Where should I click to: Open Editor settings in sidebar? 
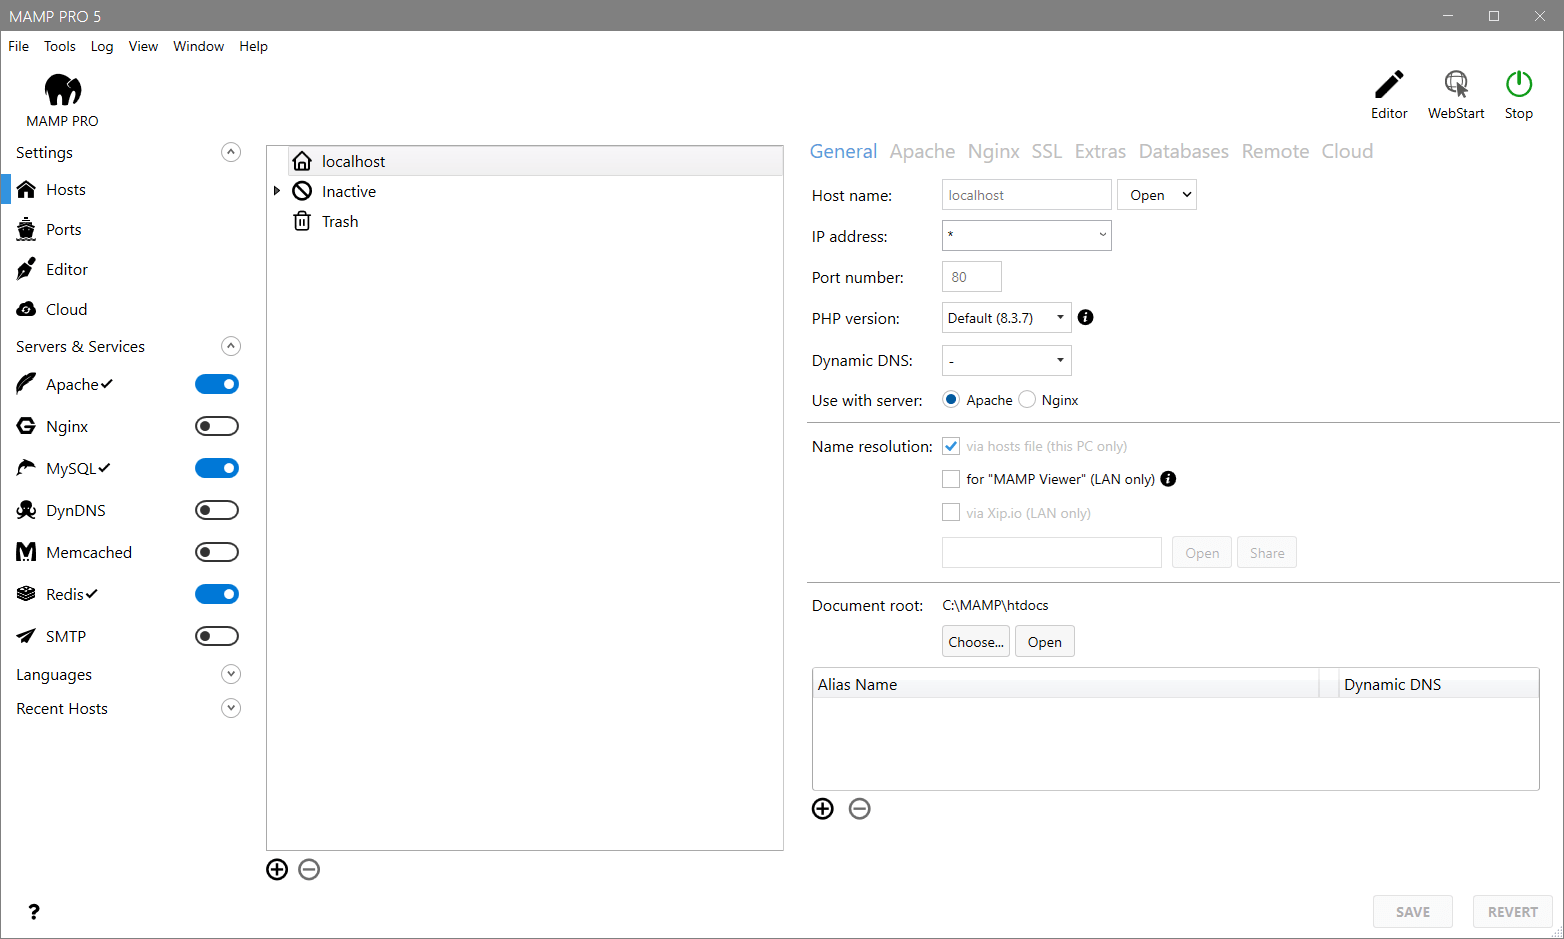(66, 270)
